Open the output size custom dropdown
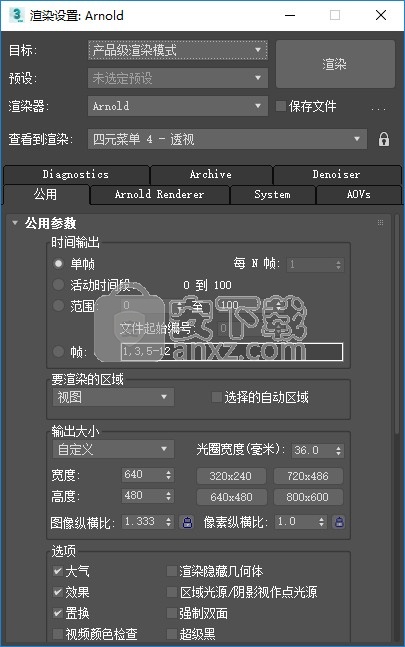Screen dimensions: 405x647 pos(113,449)
